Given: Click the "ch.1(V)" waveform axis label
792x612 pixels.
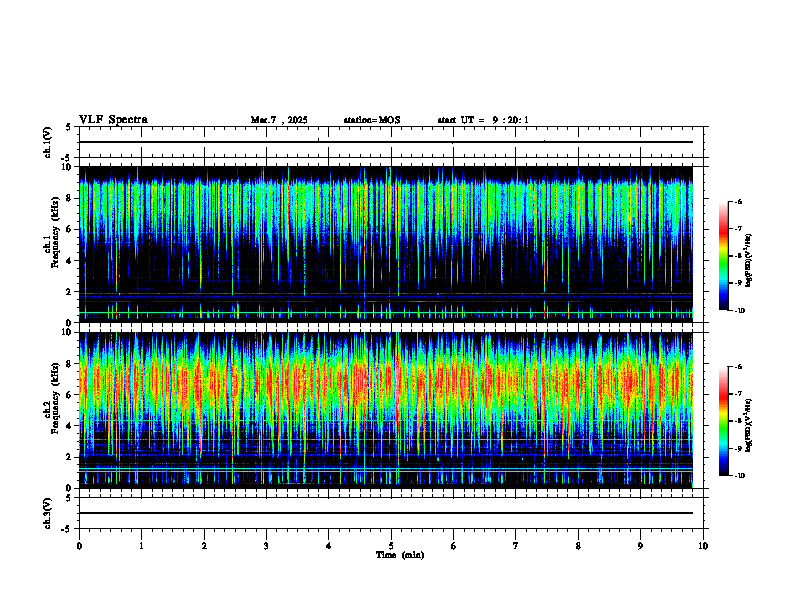Looking at the screenshot, I should click(47, 142).
